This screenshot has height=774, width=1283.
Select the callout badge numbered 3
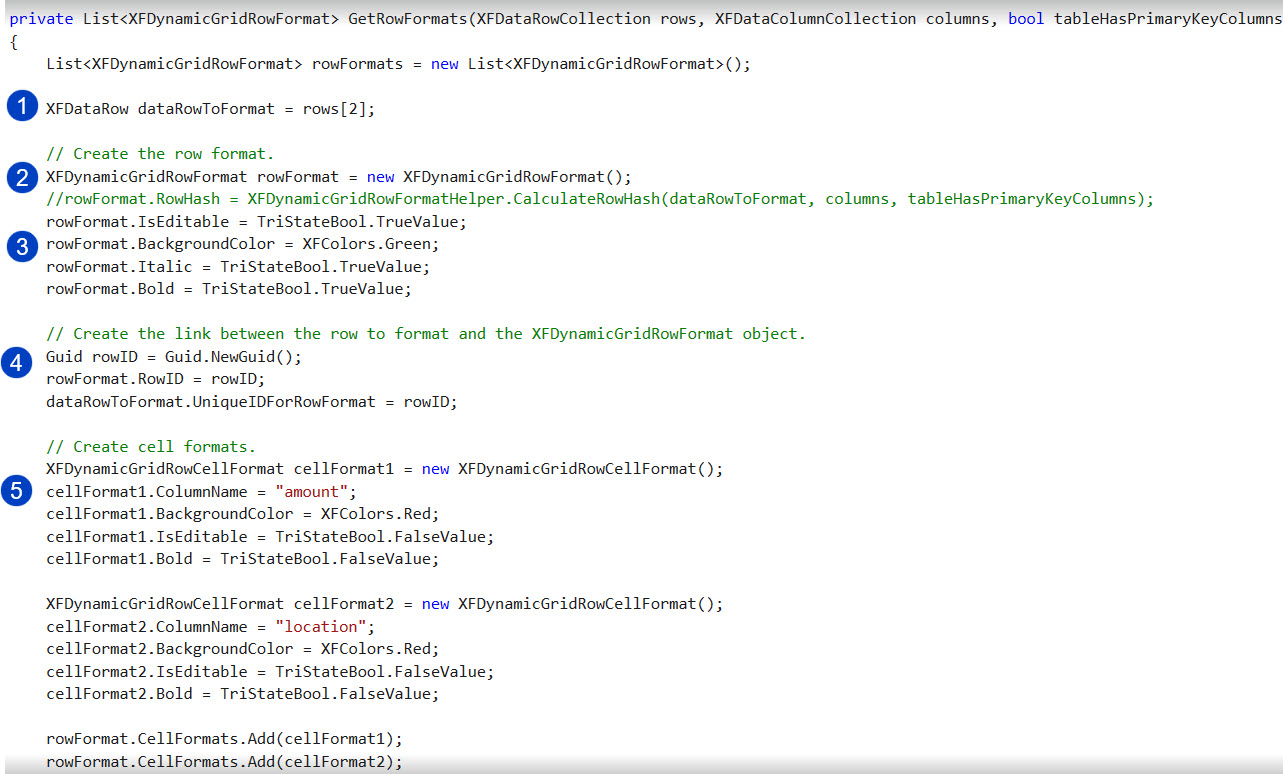22,245
